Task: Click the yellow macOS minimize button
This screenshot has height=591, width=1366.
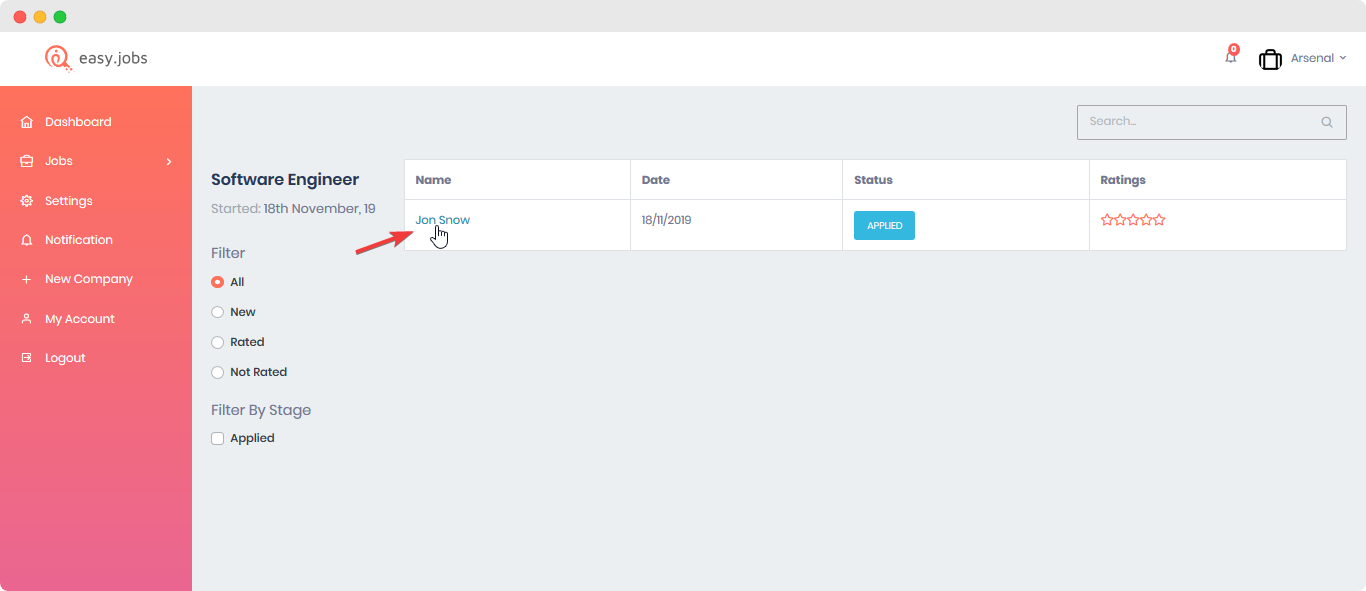Action: (40, 17)
